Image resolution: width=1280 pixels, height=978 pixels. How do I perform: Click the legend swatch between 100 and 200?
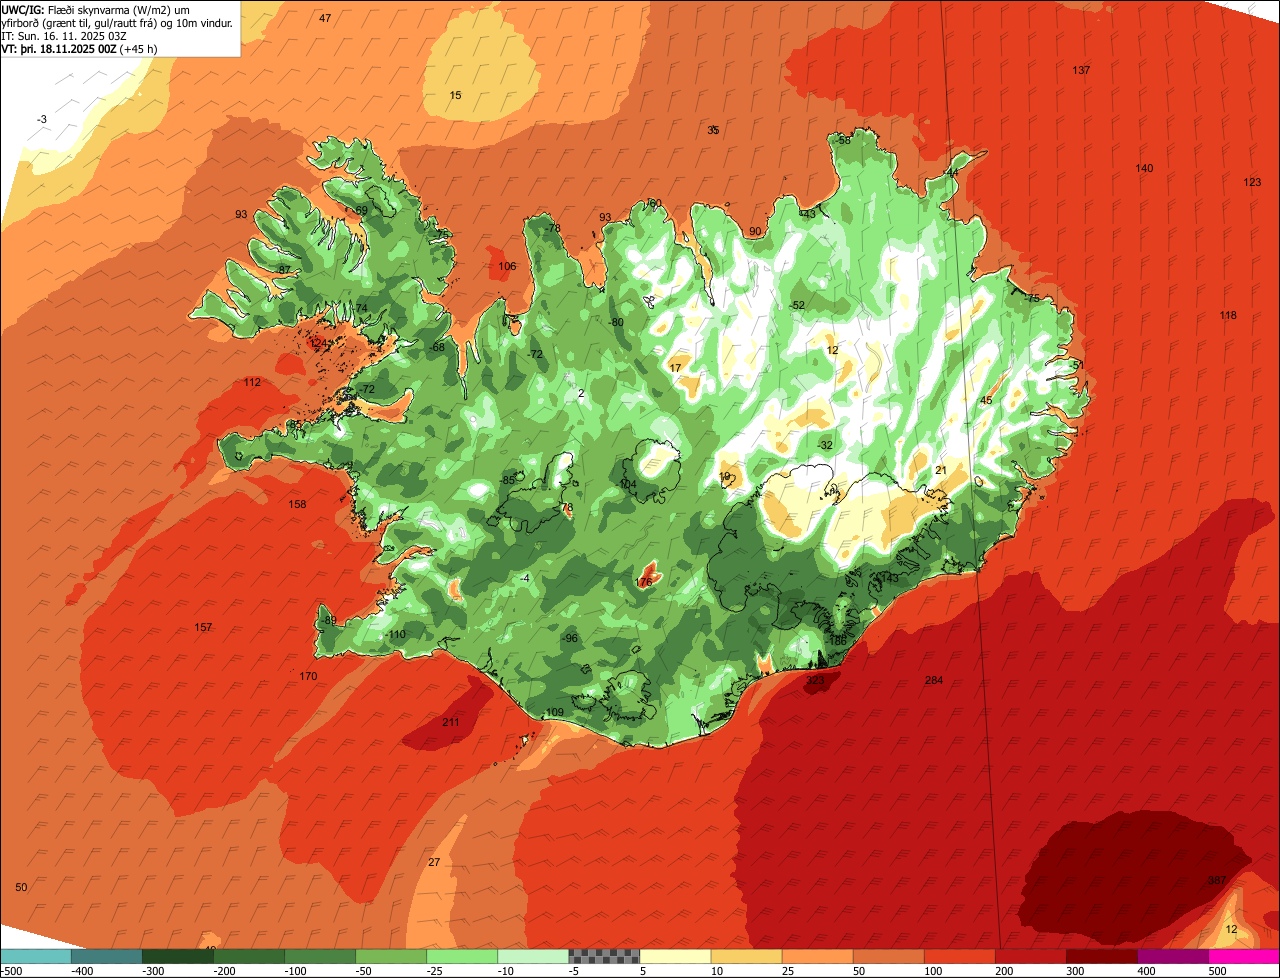tap(960, 956)
